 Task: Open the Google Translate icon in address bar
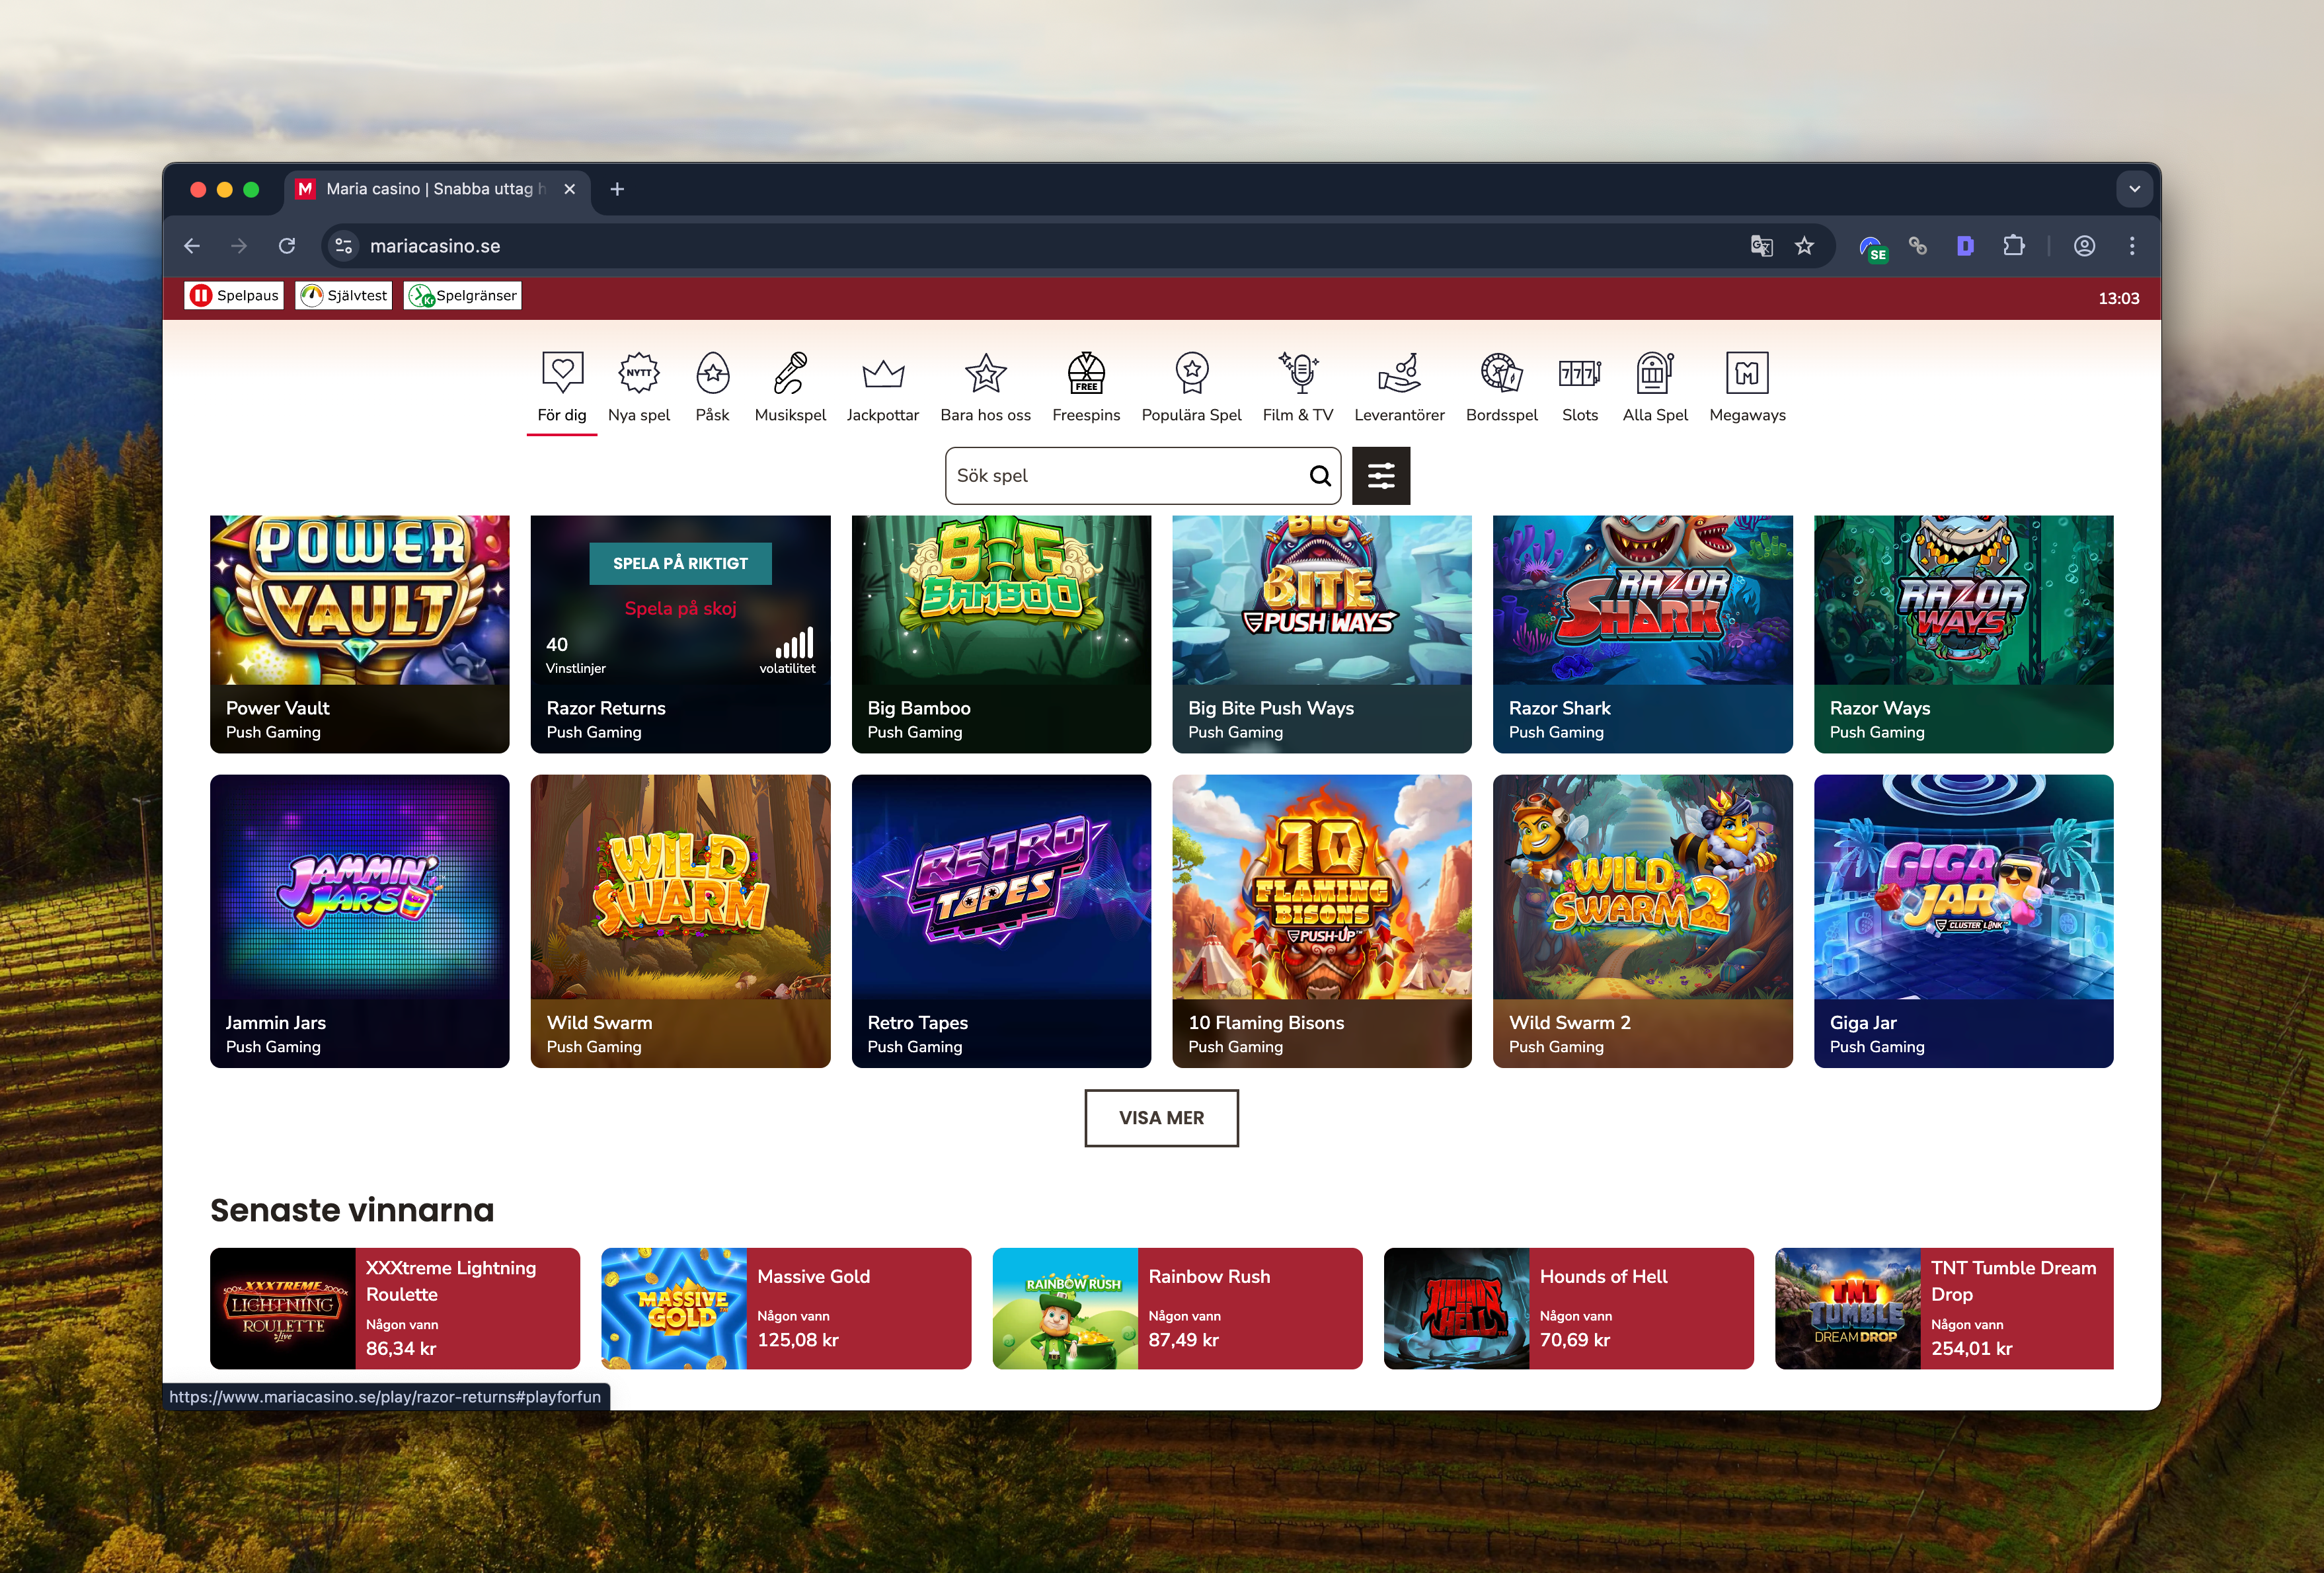click(1762, 246)
